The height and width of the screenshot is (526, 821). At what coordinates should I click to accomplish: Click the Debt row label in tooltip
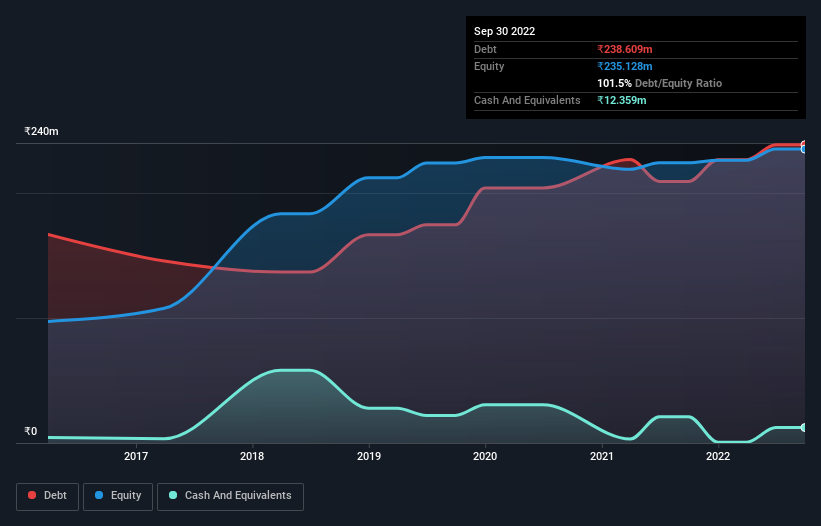click(x=485, y=49)
